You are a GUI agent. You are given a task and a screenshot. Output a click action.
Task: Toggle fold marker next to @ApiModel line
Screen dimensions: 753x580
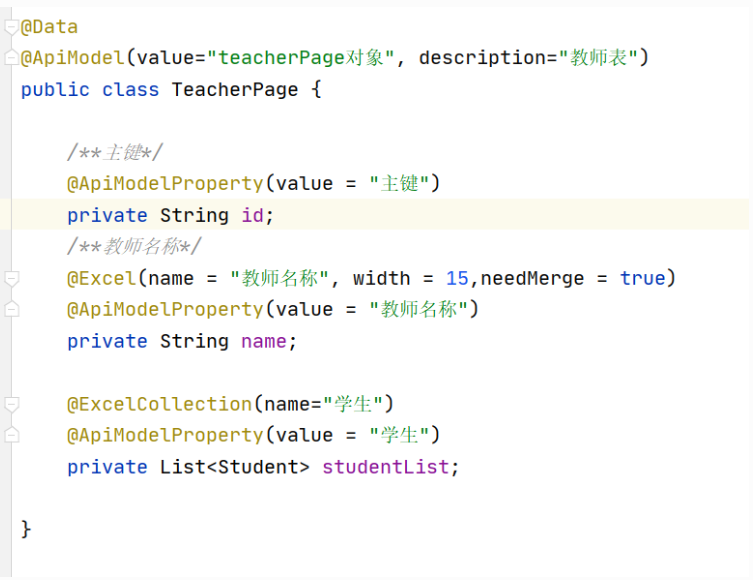pos(11,58)
